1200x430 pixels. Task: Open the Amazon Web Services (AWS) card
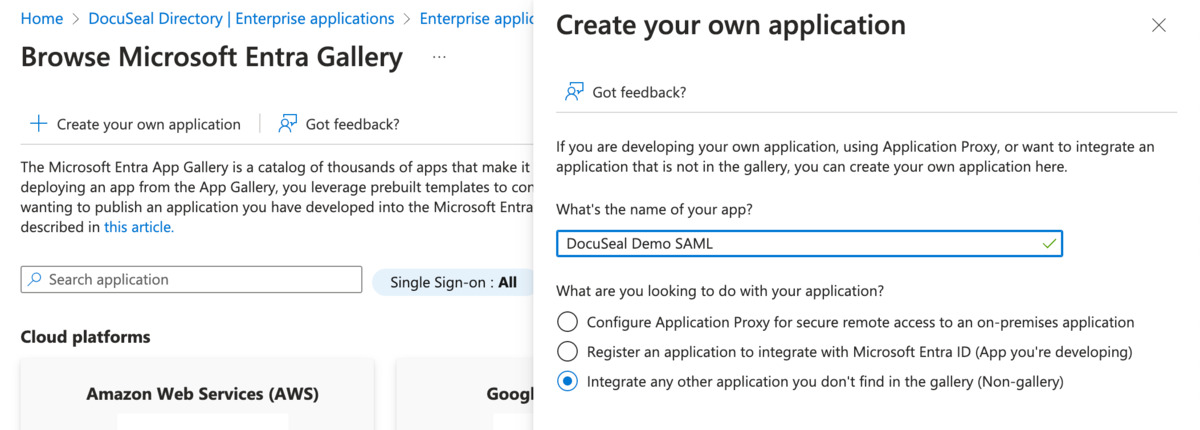coord(198,394)
